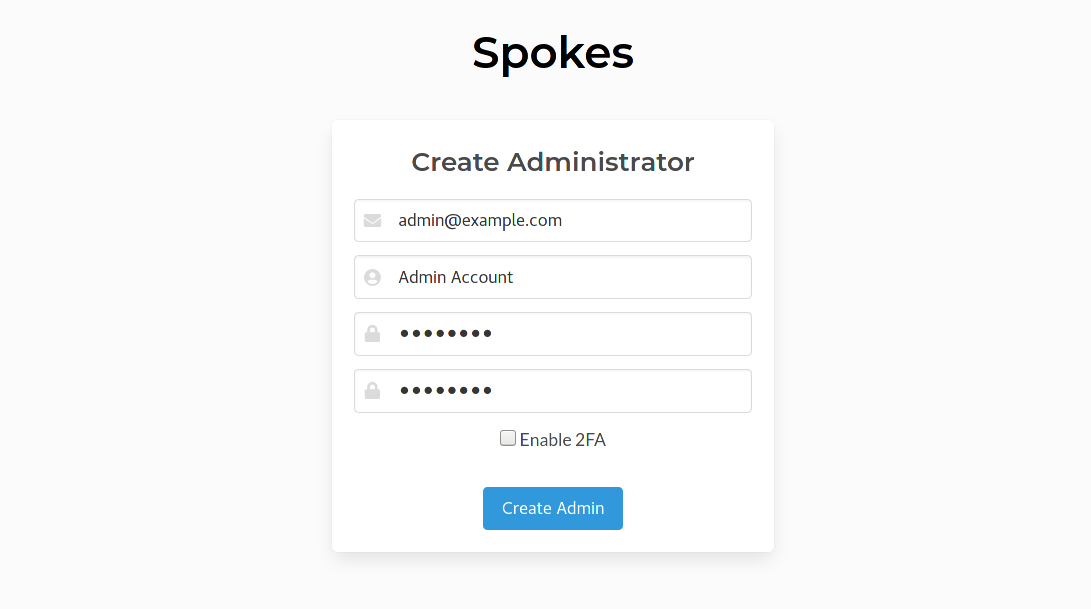The width and height of the screenshot is (1091, 609).
Task: Click the password dots in first password field
Action: [x=446, y=334]
